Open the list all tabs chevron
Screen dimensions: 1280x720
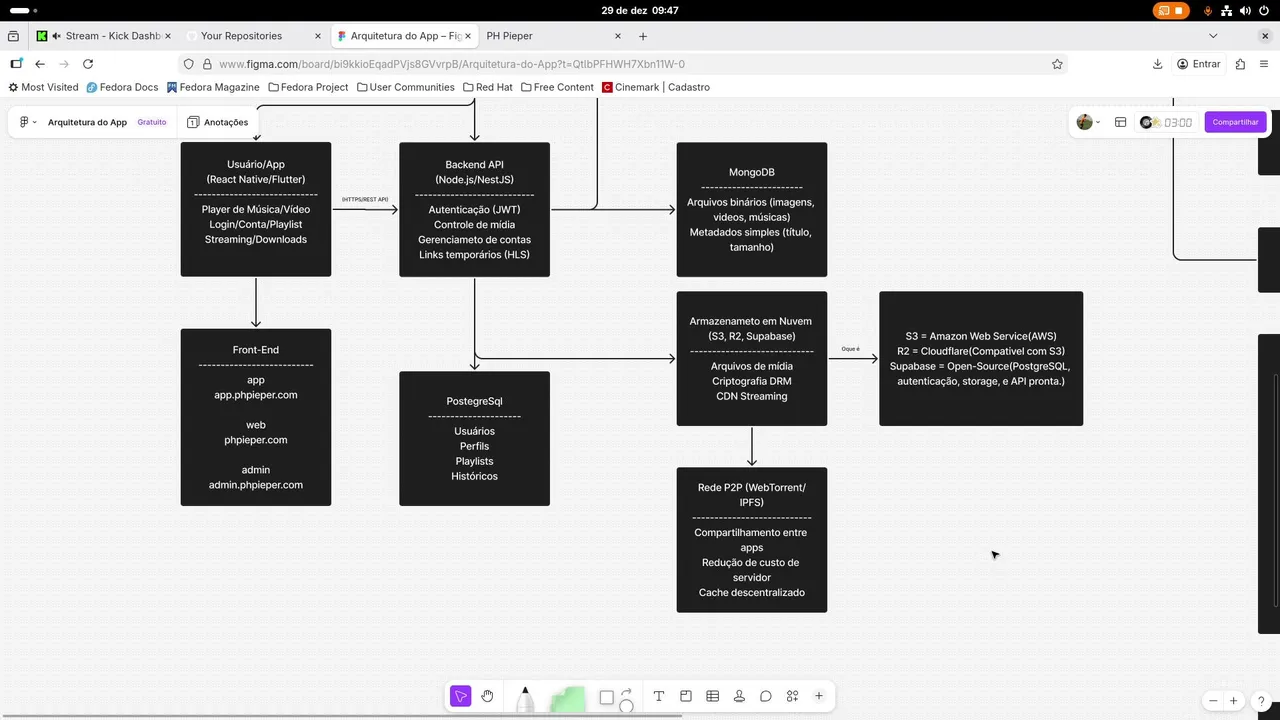point(1213,36)
